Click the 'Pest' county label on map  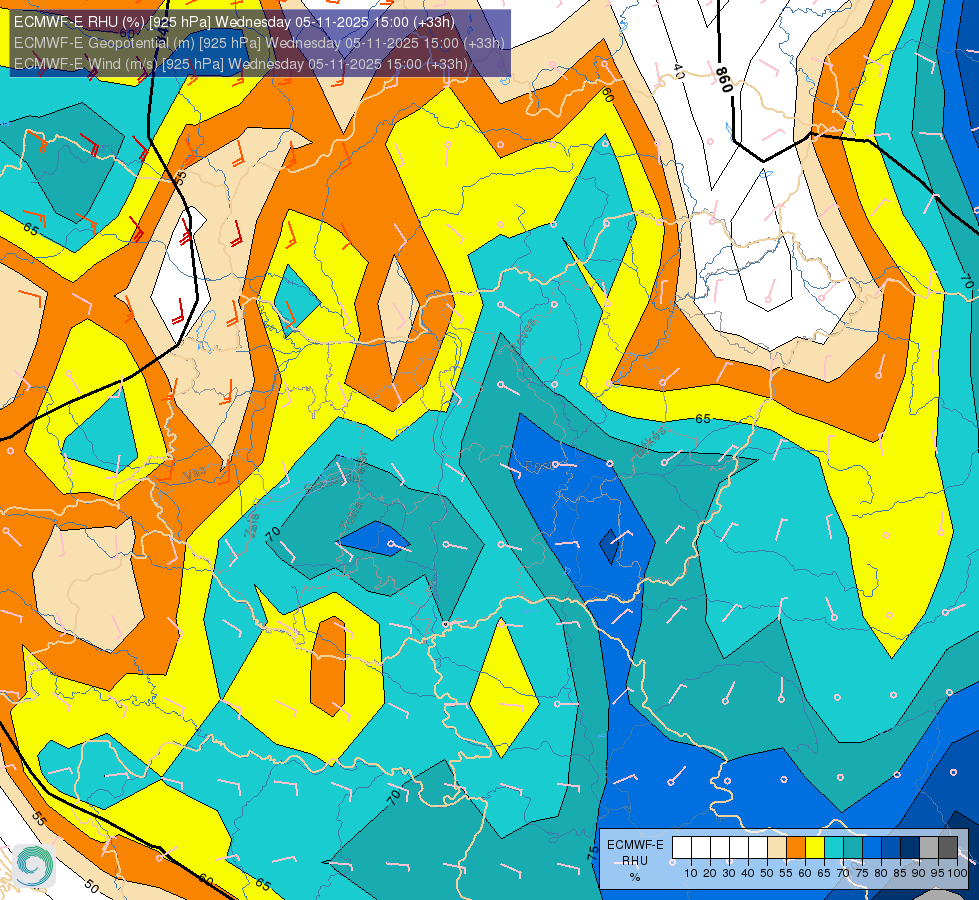pyautogui.click(x=538, y=465)
